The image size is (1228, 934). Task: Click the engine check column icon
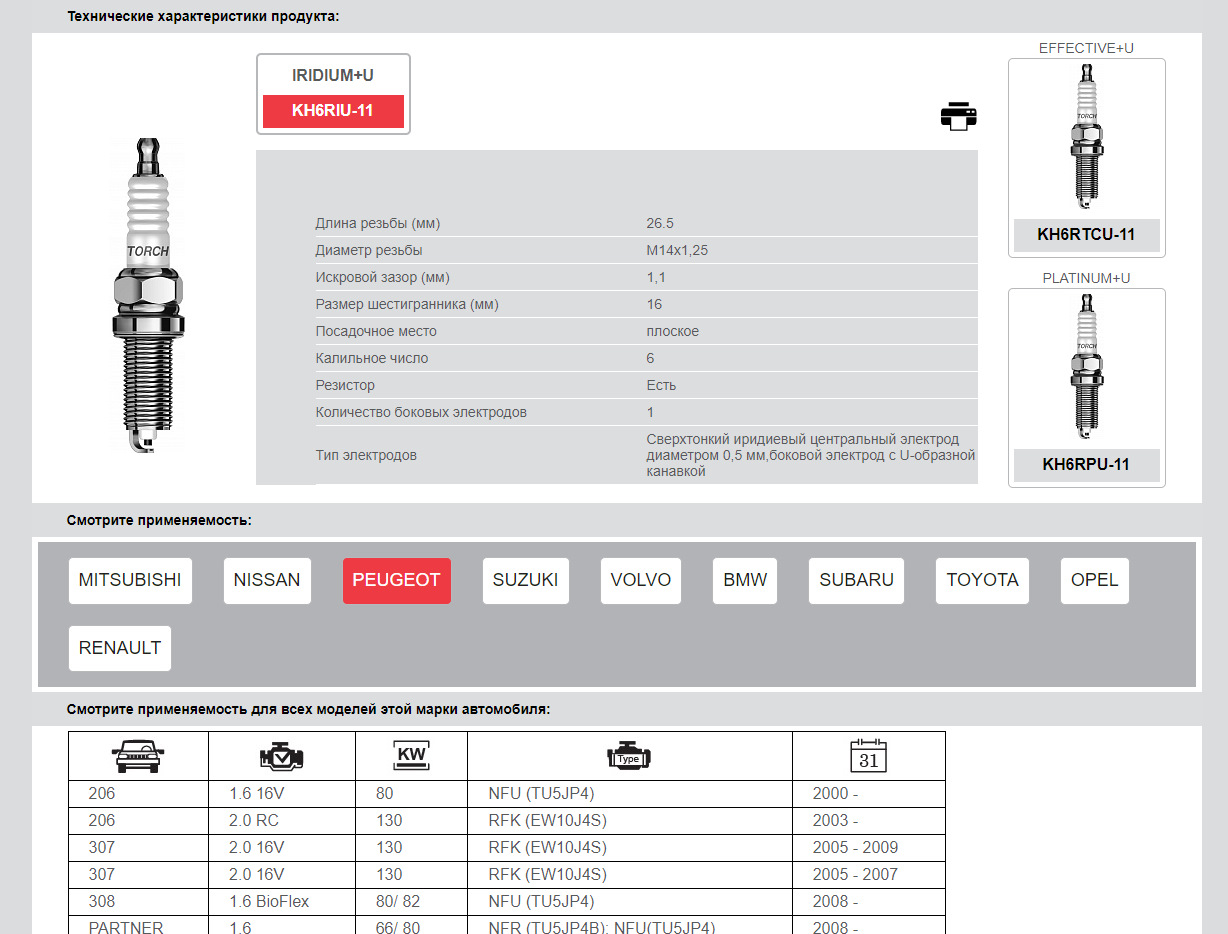pyautogui.click(x=281, y=757)
